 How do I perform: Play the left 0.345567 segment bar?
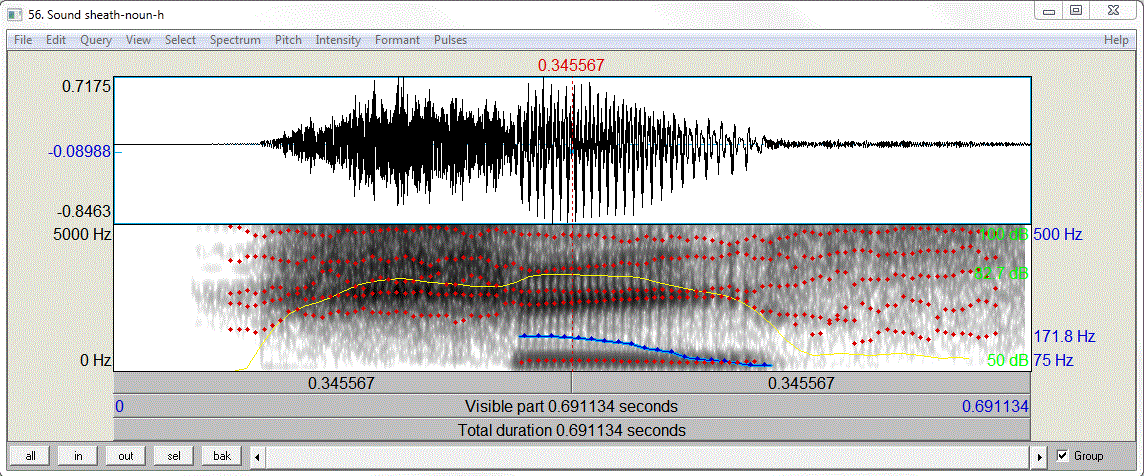tap(343, 383)
